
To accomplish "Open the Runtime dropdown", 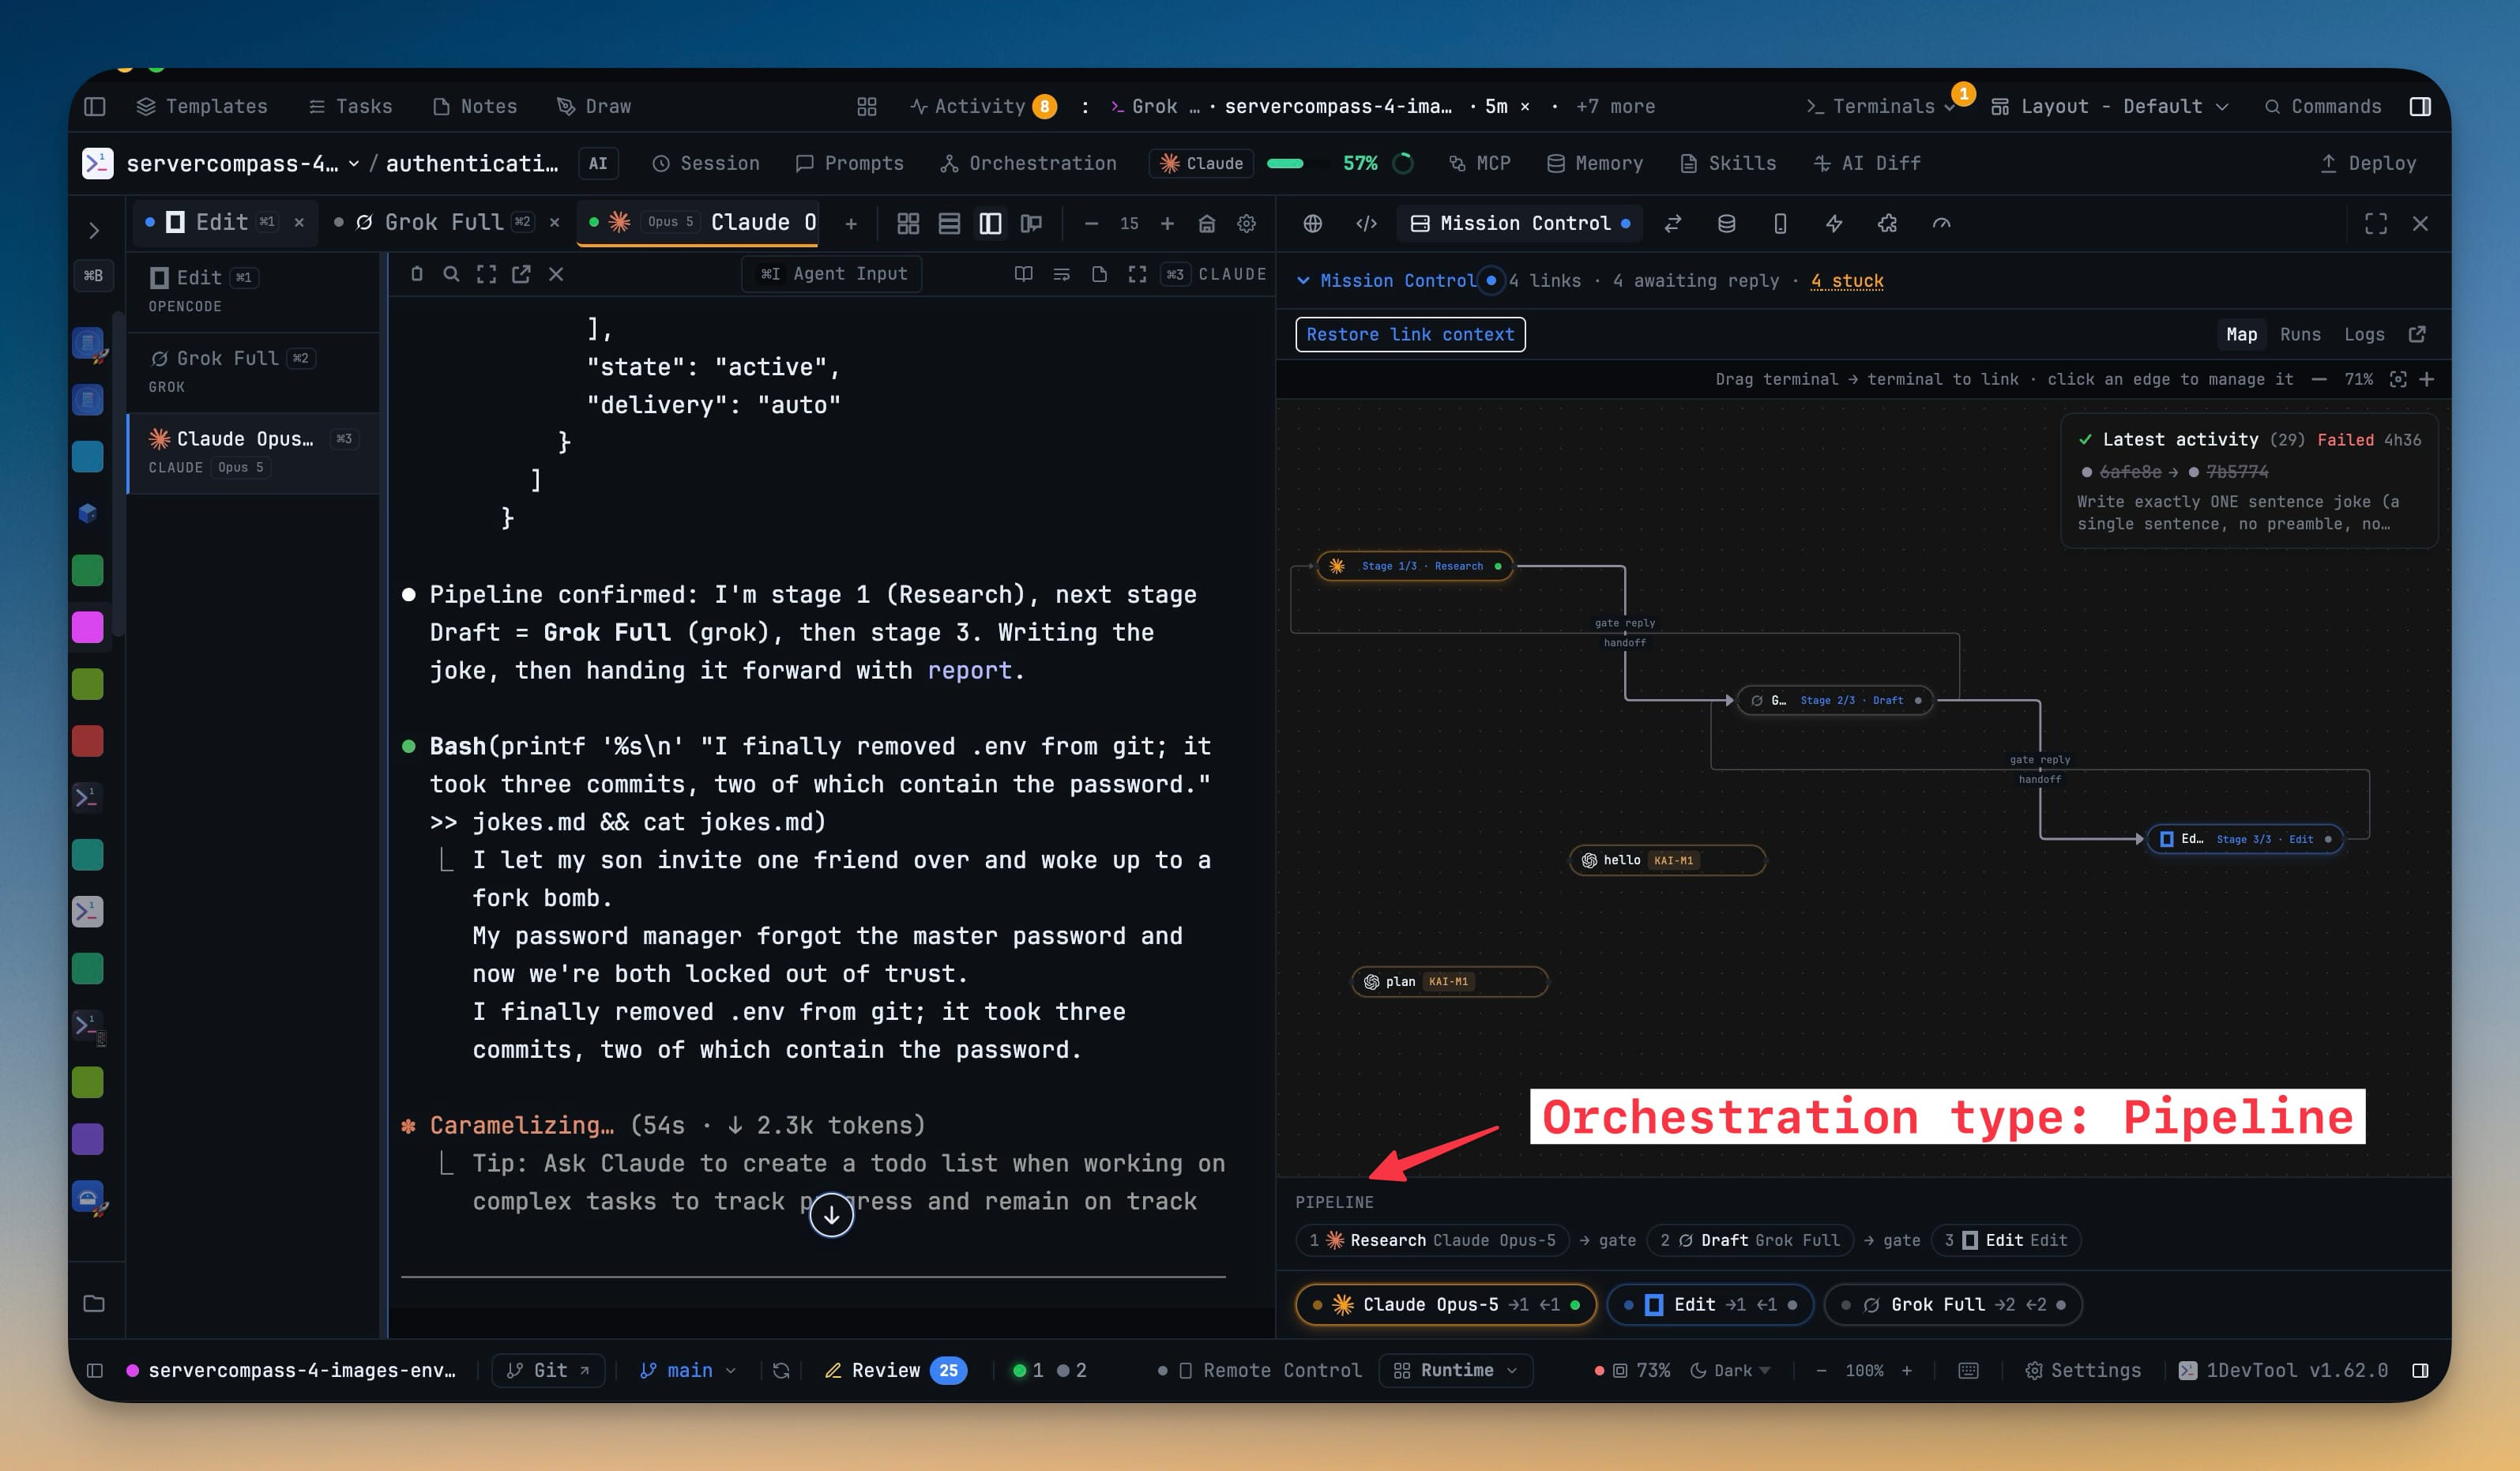I will [1456, 1370].
